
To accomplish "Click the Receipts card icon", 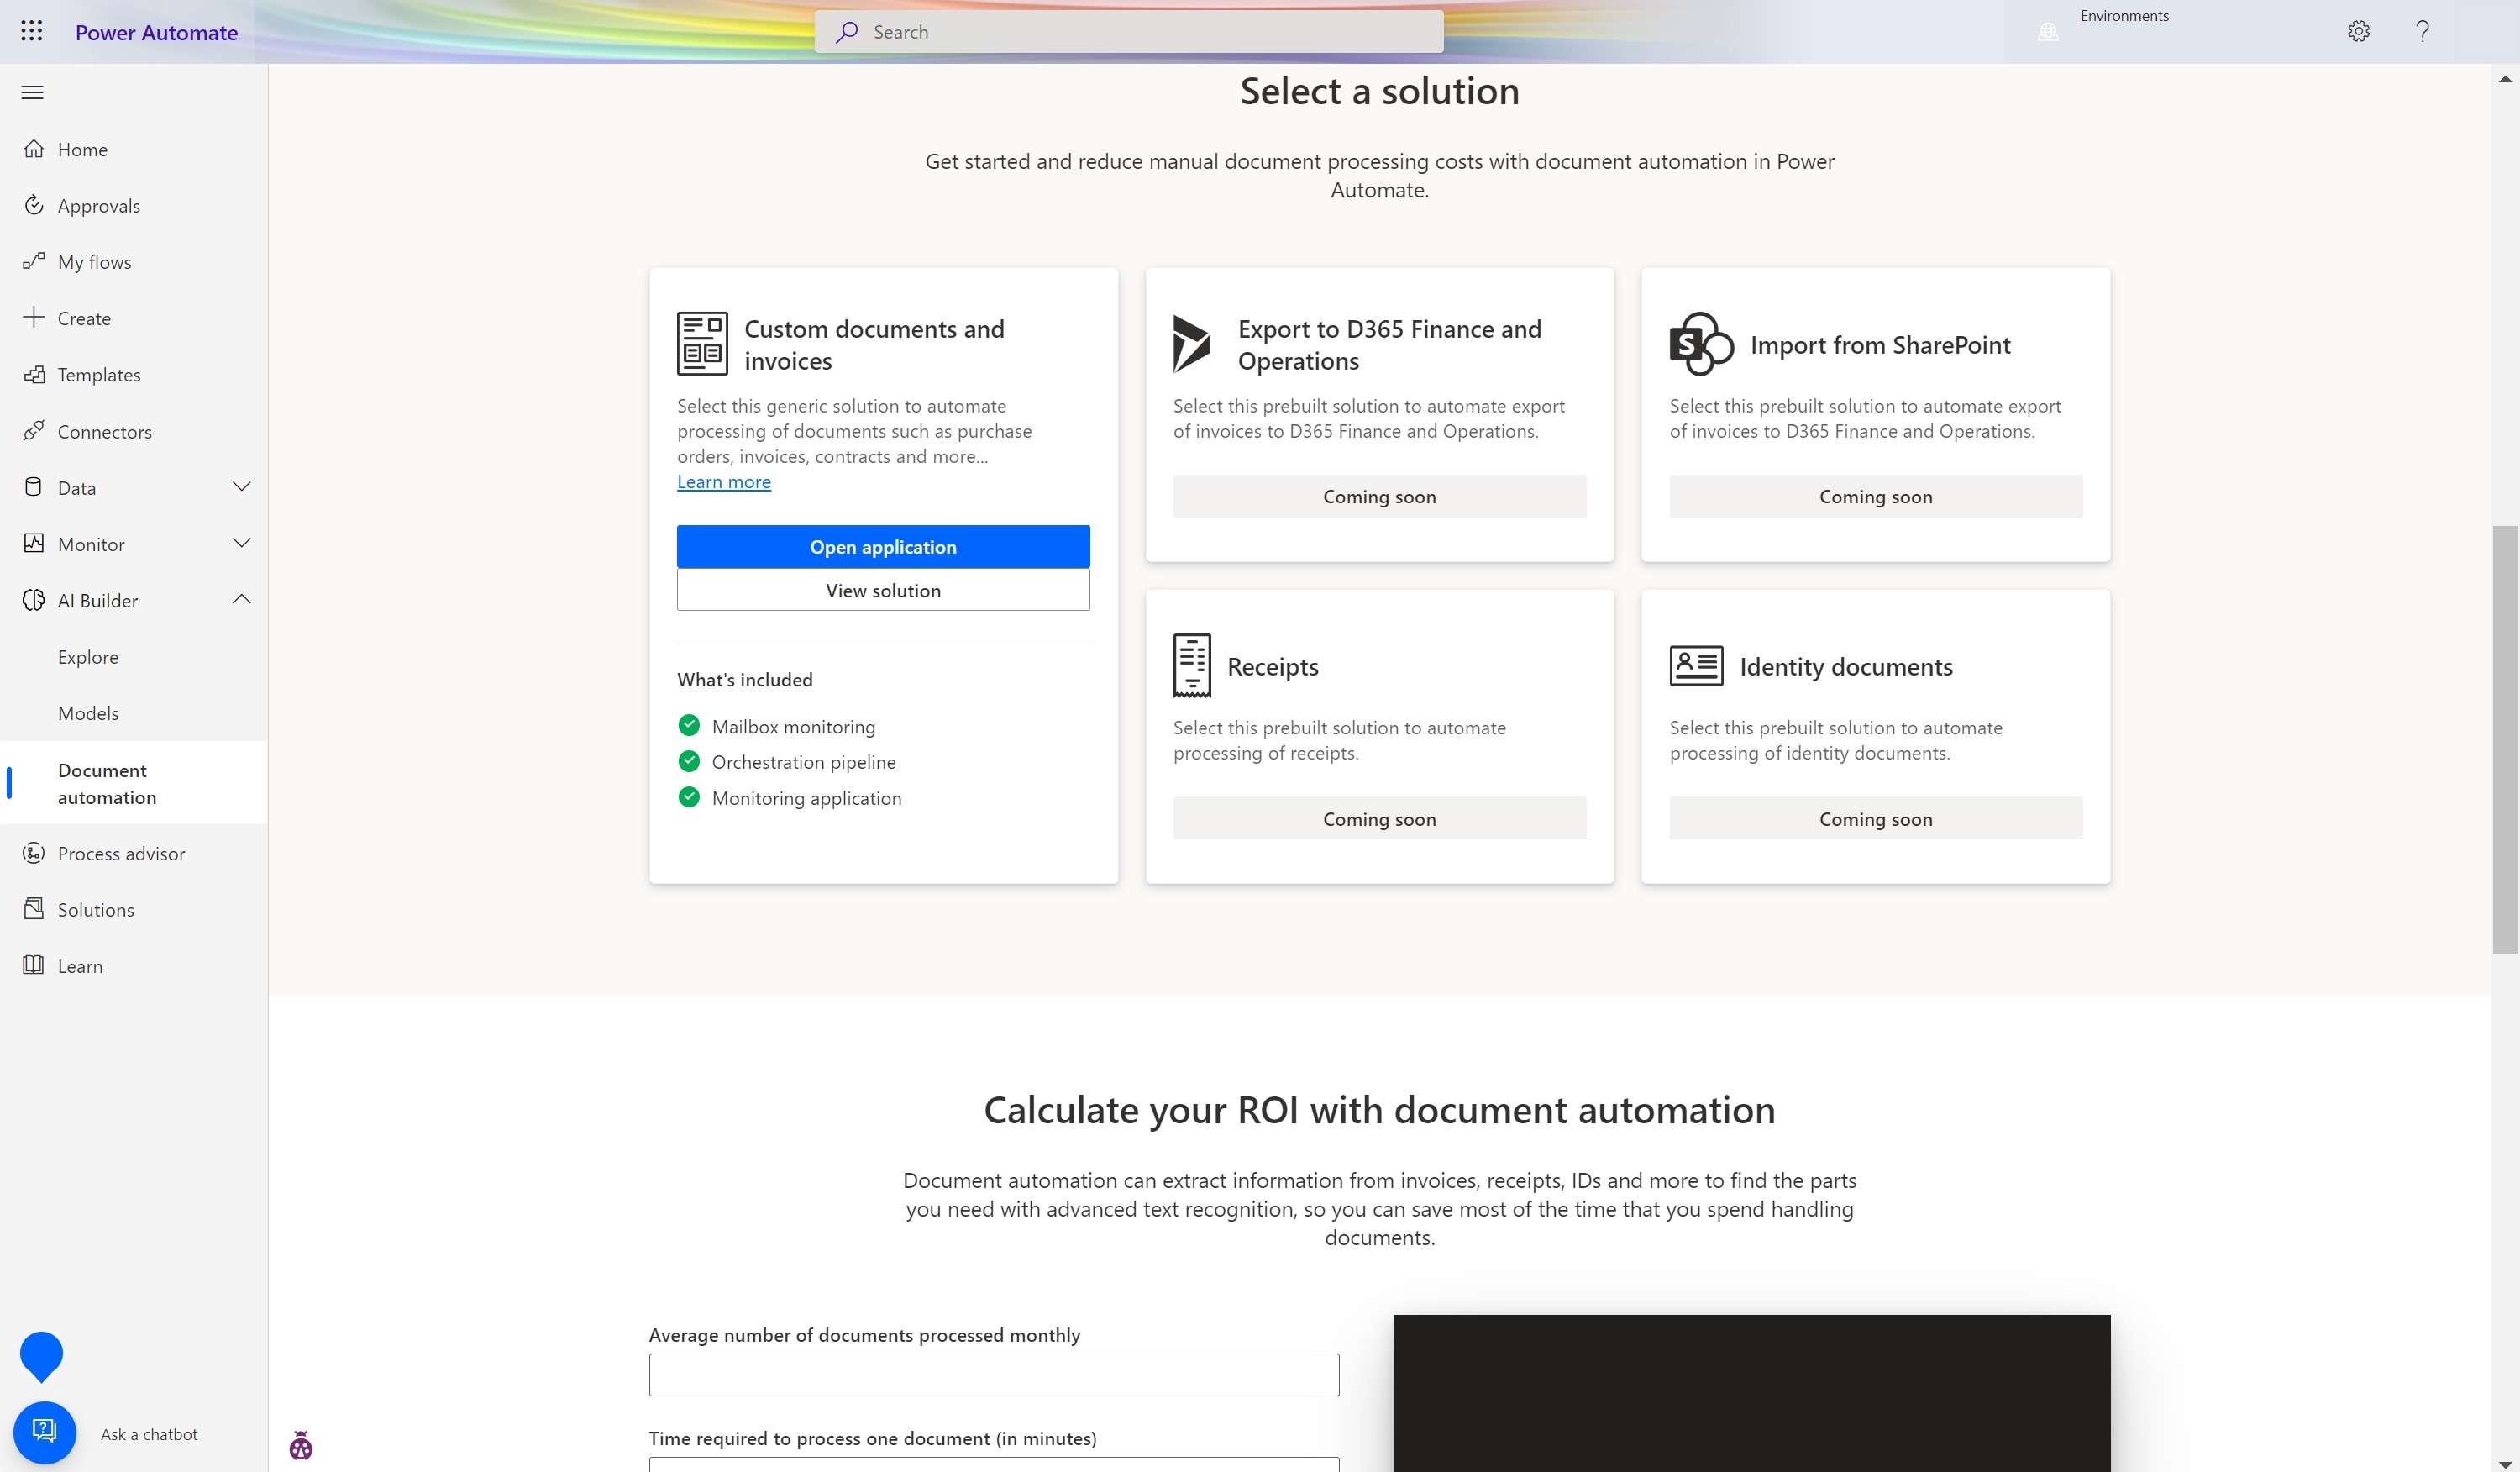I will (1191, 666).
